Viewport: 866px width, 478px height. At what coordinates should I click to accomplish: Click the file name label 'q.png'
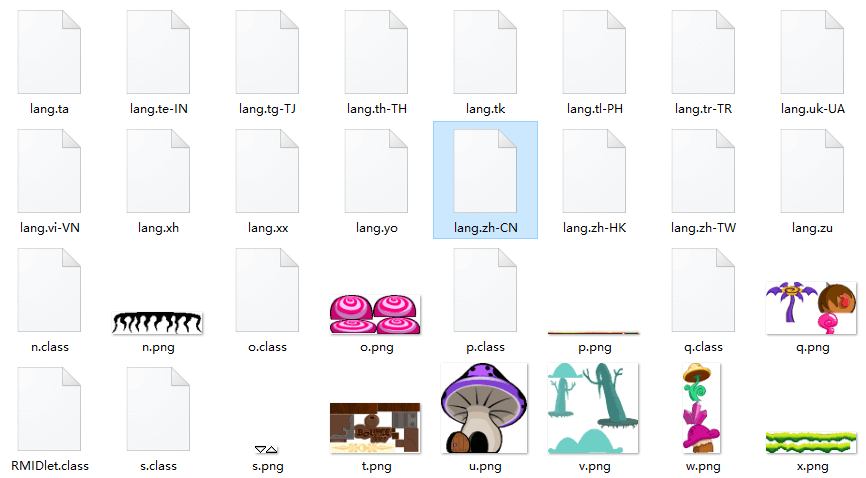(812, 348)
